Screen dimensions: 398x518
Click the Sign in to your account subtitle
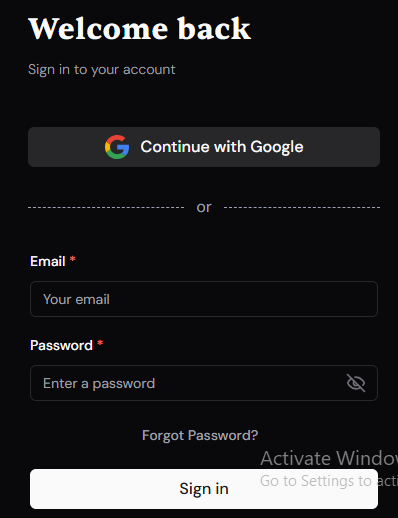(x=102, y=70)
